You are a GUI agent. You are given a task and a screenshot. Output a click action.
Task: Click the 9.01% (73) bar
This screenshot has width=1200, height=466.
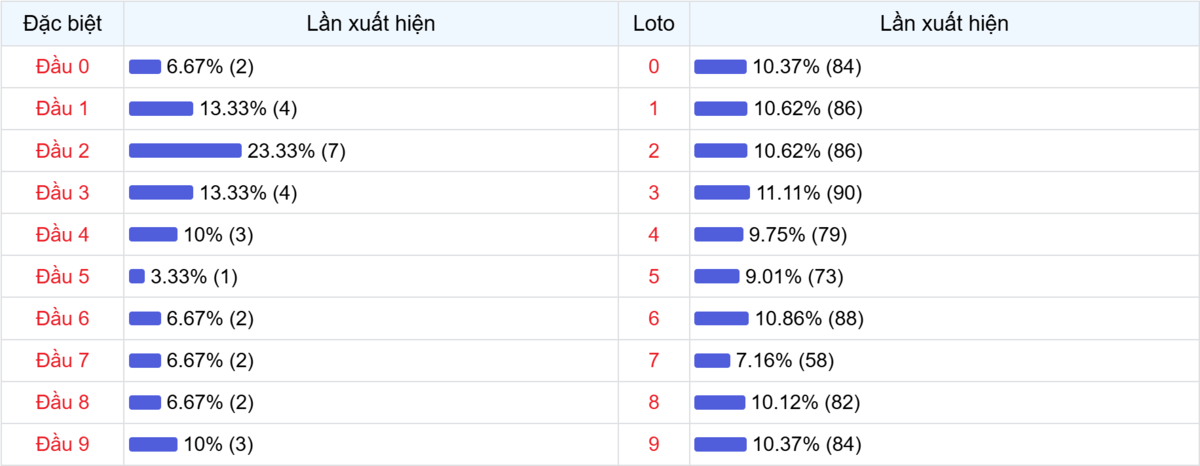(717, 277)
